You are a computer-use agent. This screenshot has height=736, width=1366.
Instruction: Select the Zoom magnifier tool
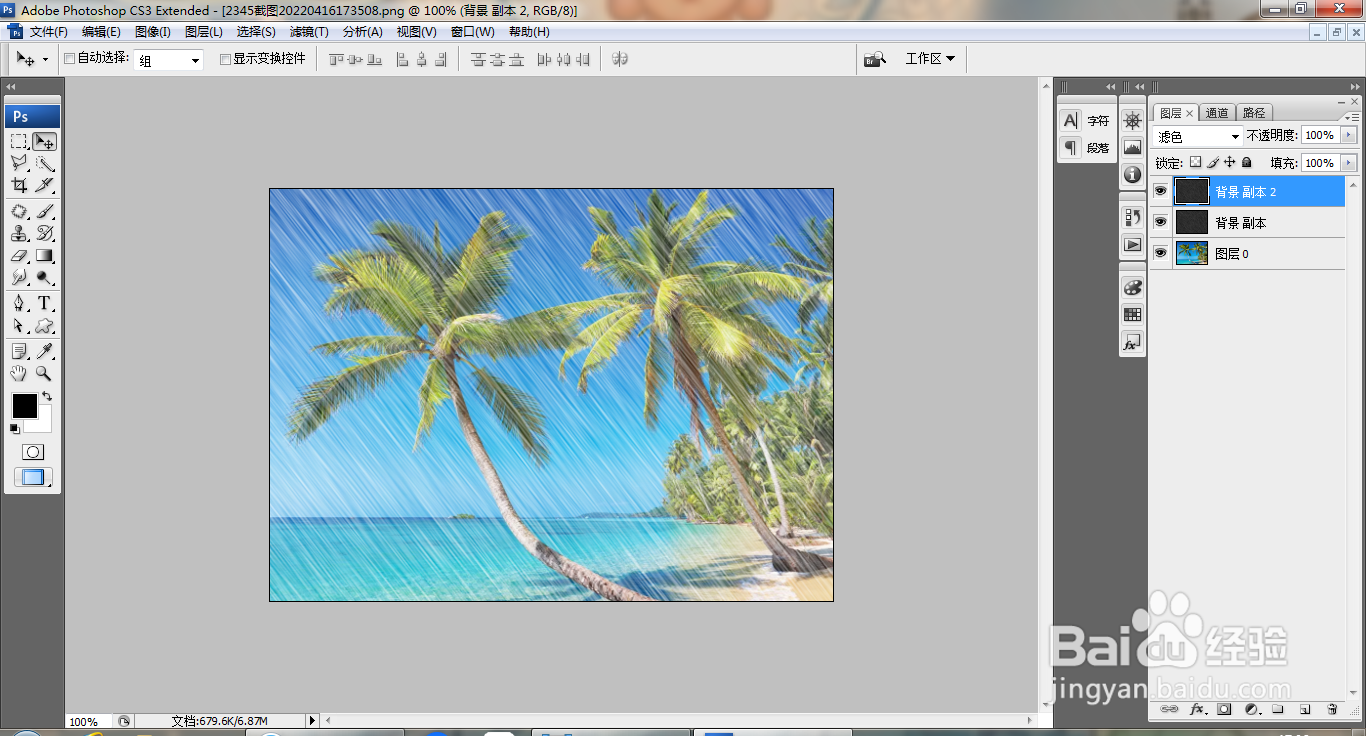tap(45, 373)
